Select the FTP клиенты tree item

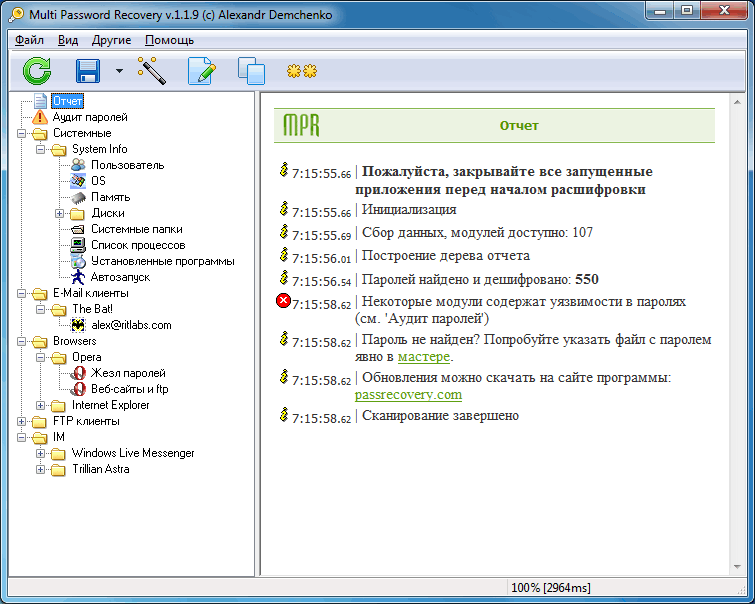tap(86, 421)
